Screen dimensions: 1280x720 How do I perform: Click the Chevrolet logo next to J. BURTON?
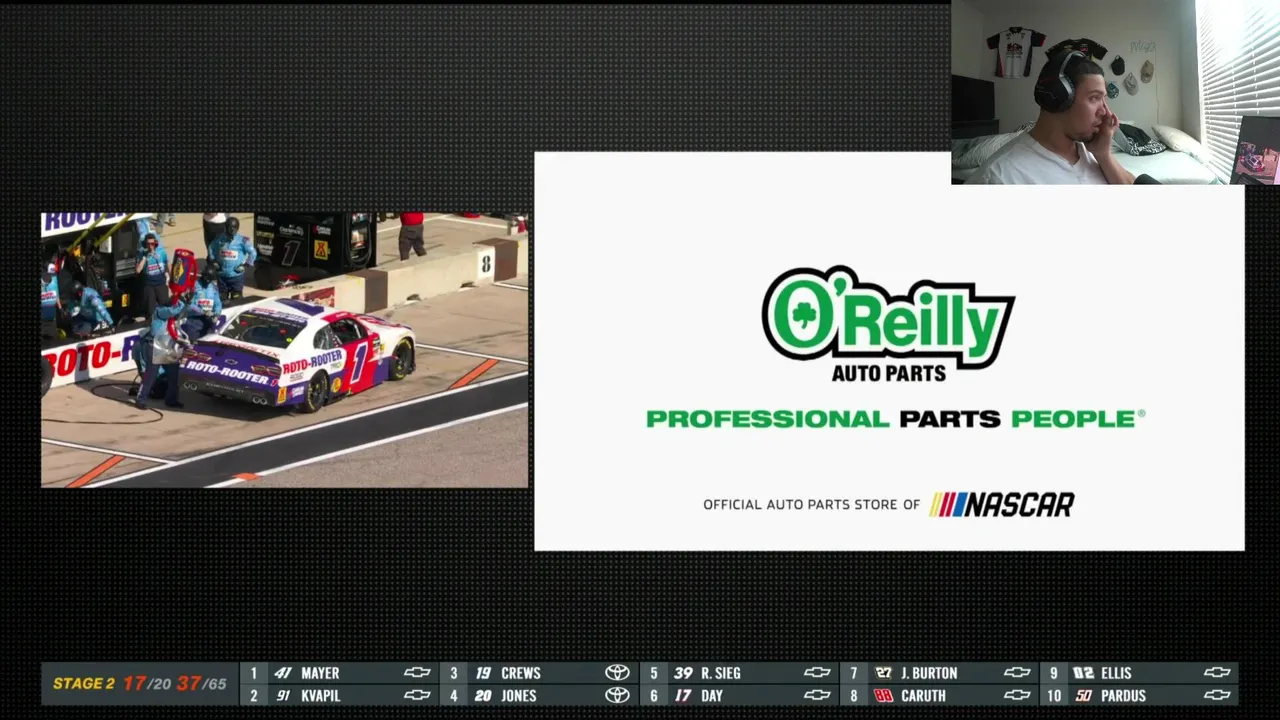pyautogui.click(x=1017, y=673)
